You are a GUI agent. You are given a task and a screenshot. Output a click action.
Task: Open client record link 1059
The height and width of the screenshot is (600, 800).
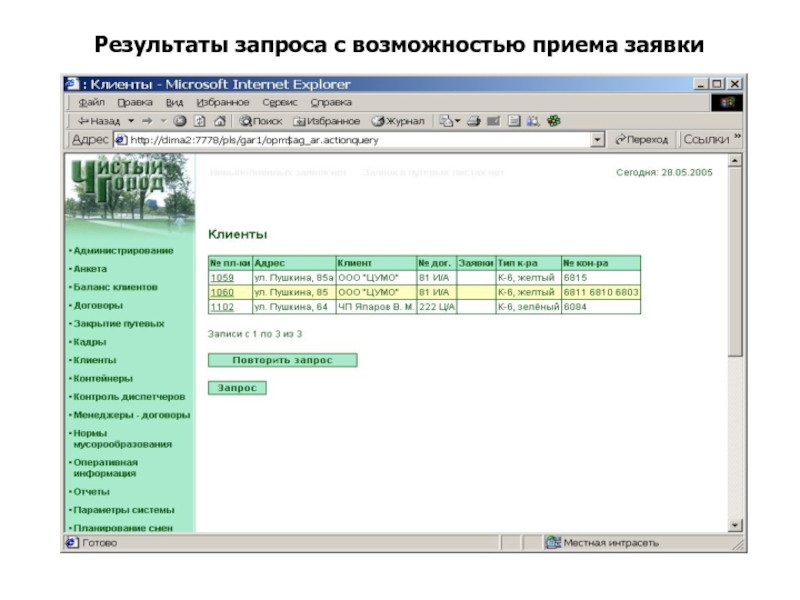coord(221,278)
